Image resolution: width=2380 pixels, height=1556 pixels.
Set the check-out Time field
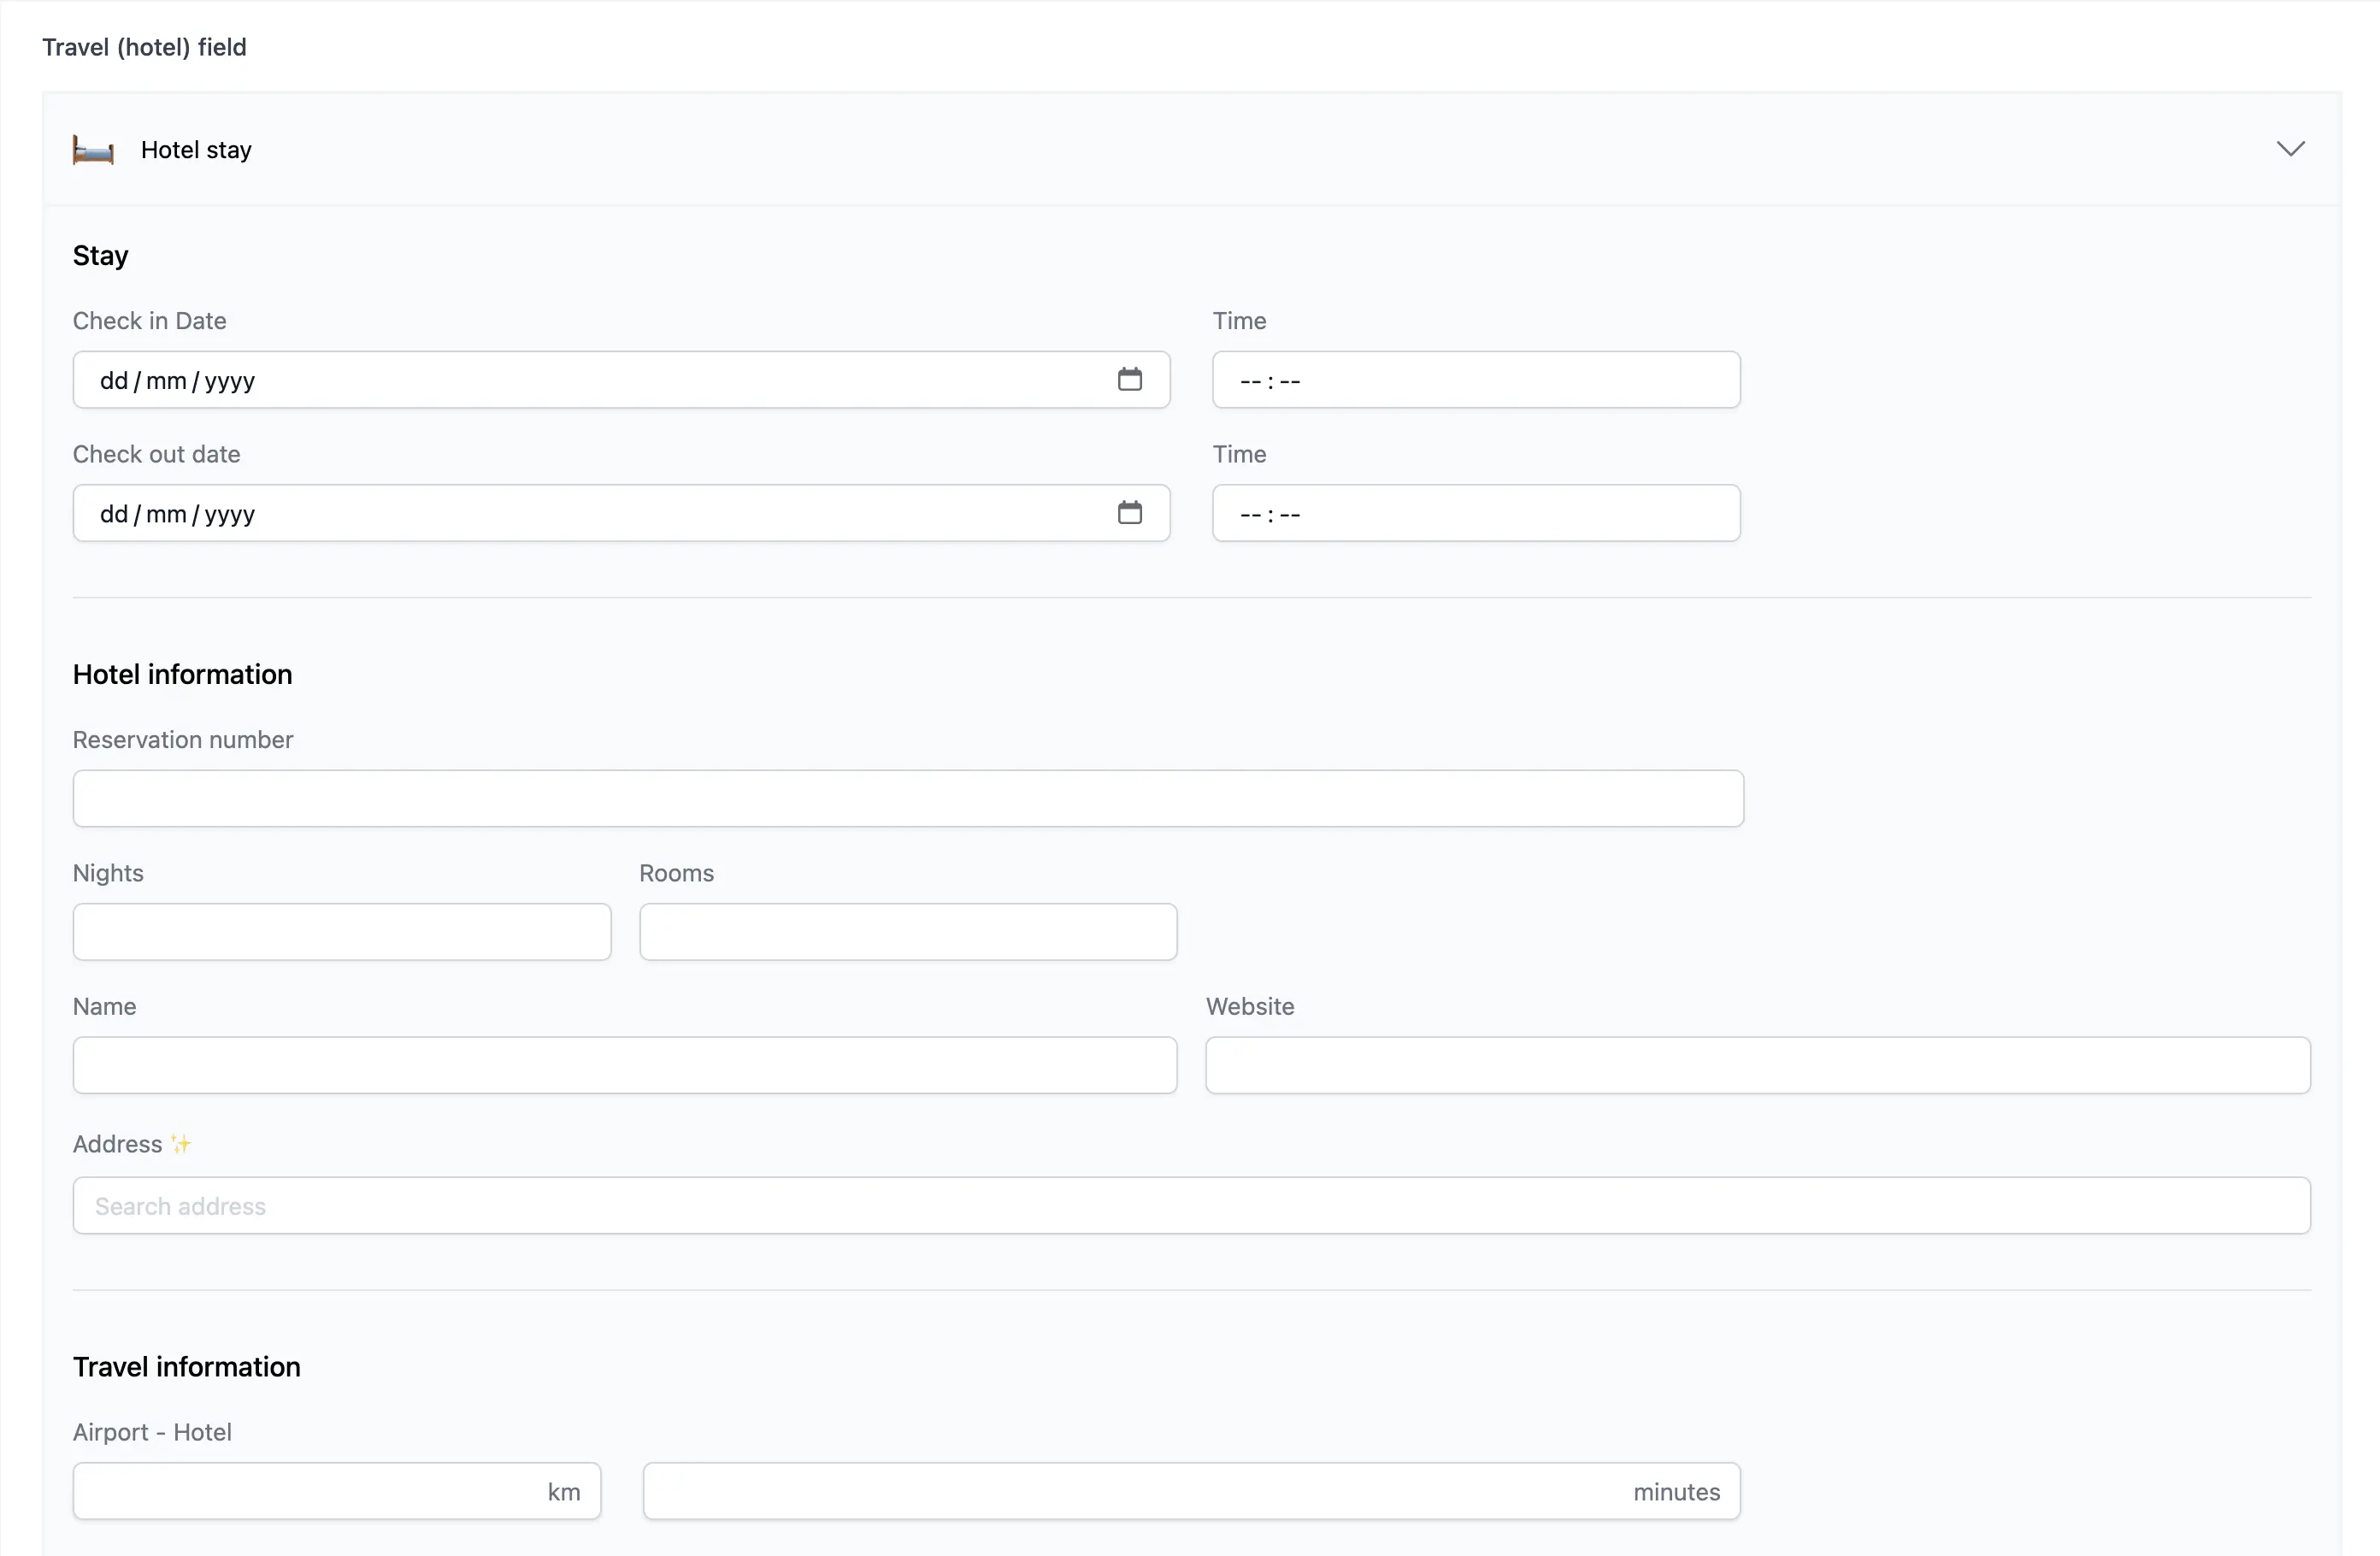[1475, 513]
